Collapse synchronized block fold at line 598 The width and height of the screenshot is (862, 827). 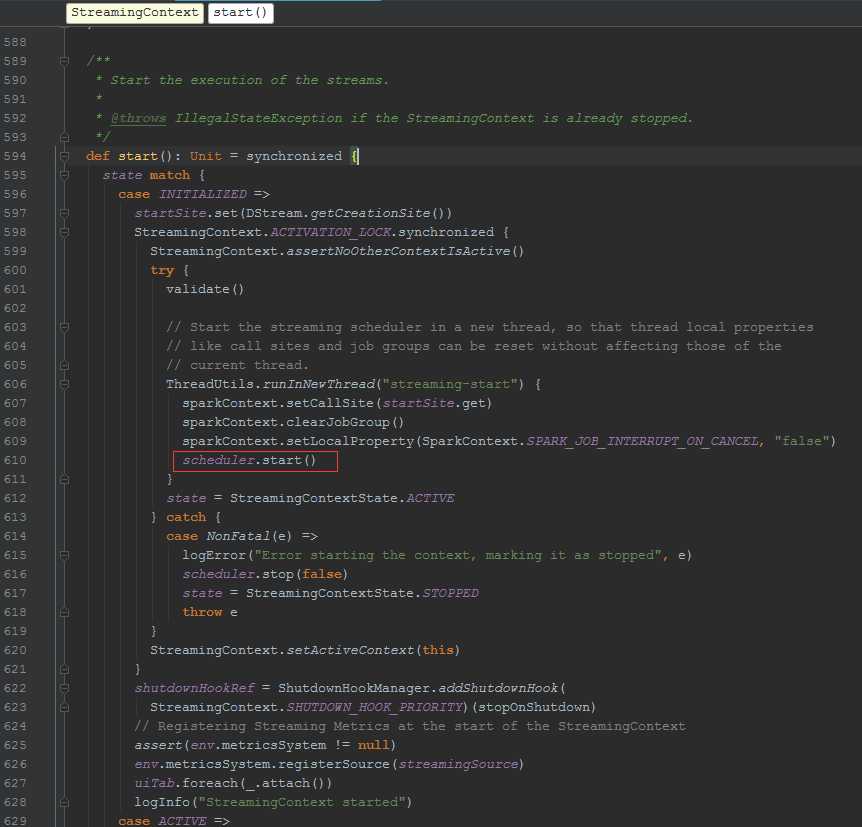coord(64,231)
